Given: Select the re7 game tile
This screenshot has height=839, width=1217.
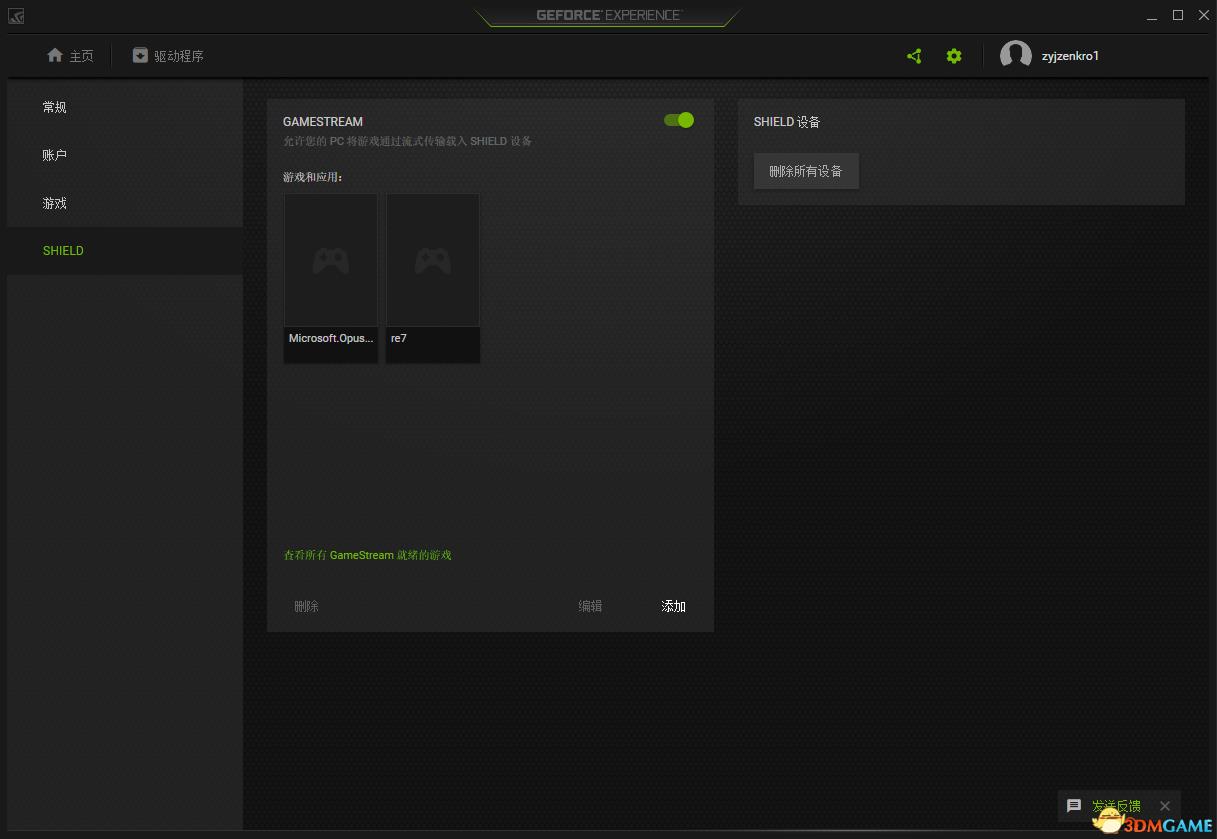Looking at the screenshot, I should pos(433,278).
